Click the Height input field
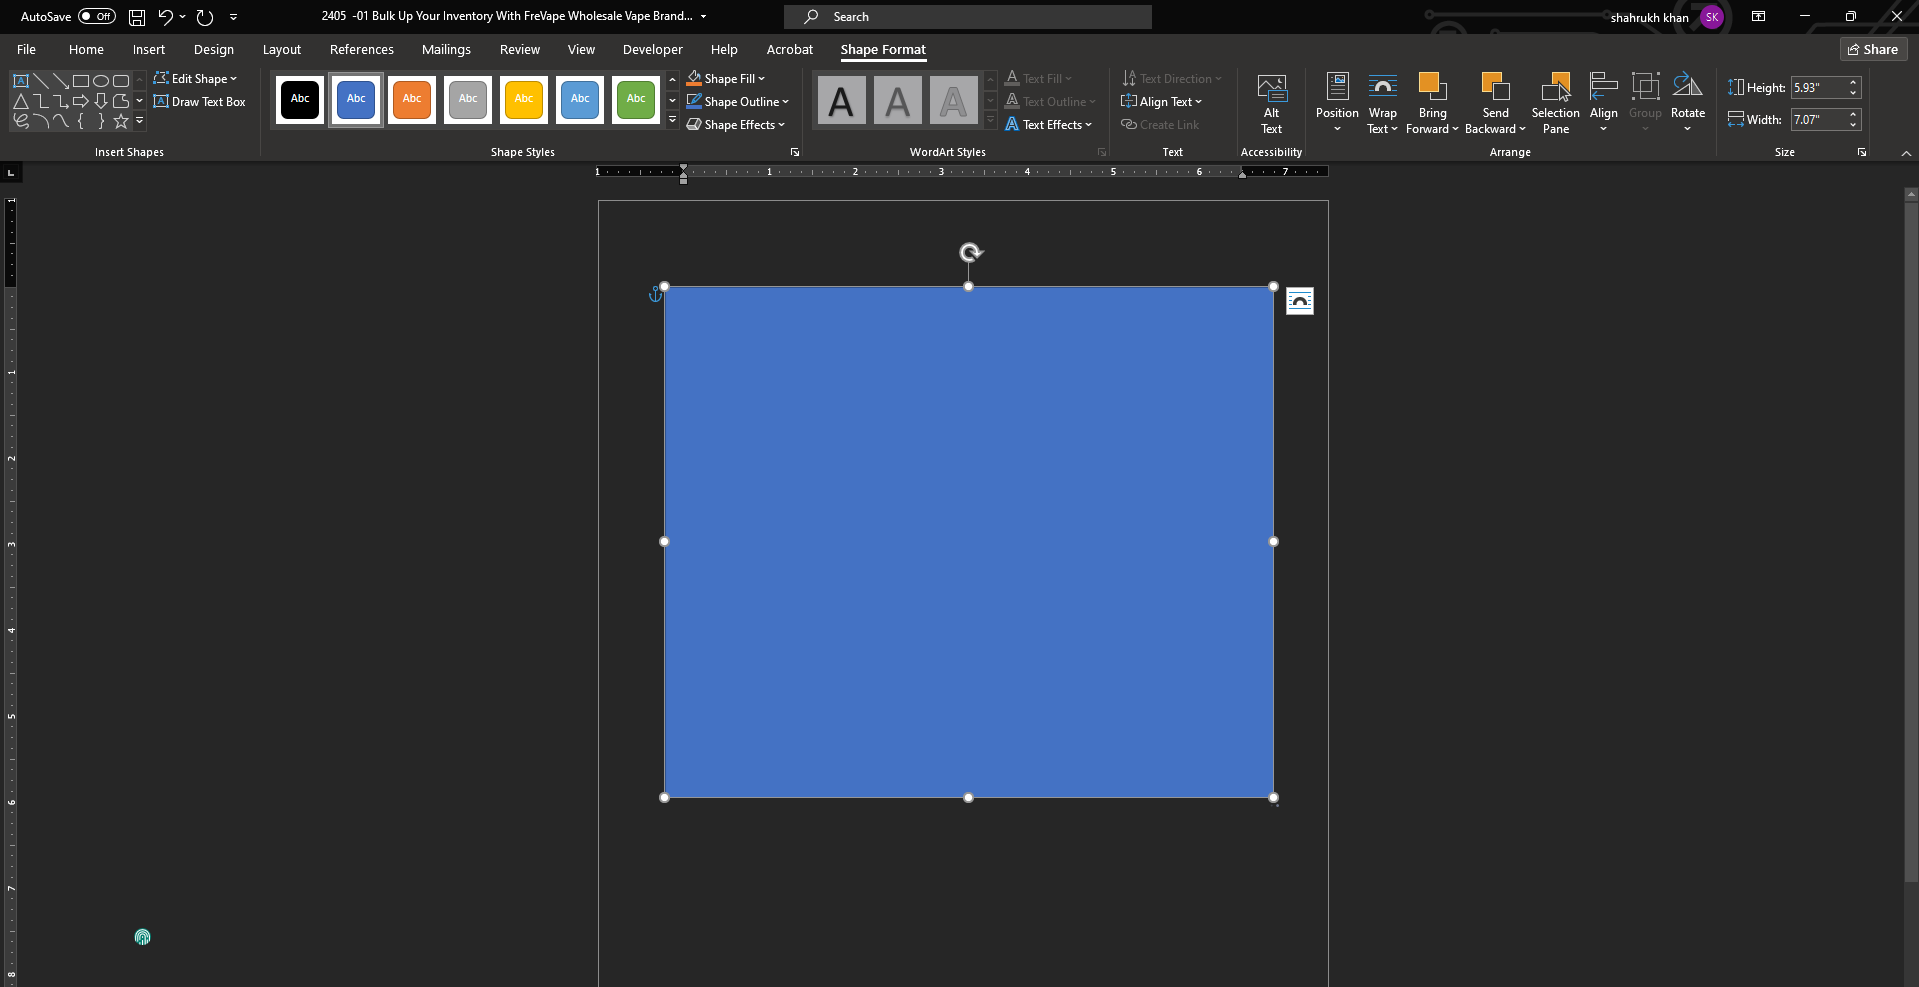 pyautogui.click(x=1817, y=88)
